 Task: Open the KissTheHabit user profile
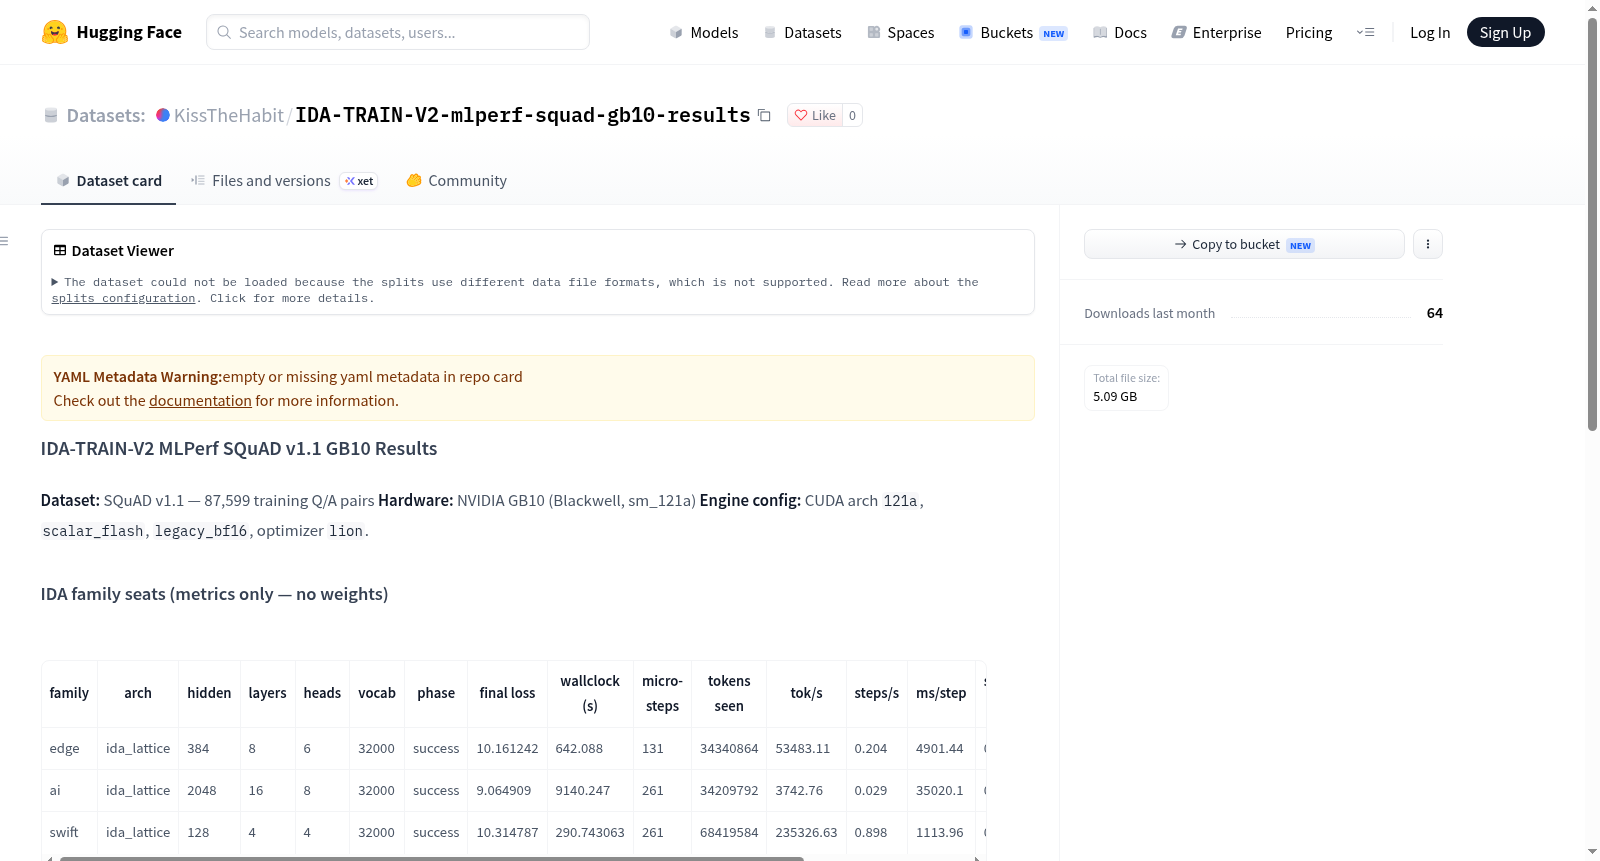229,115
